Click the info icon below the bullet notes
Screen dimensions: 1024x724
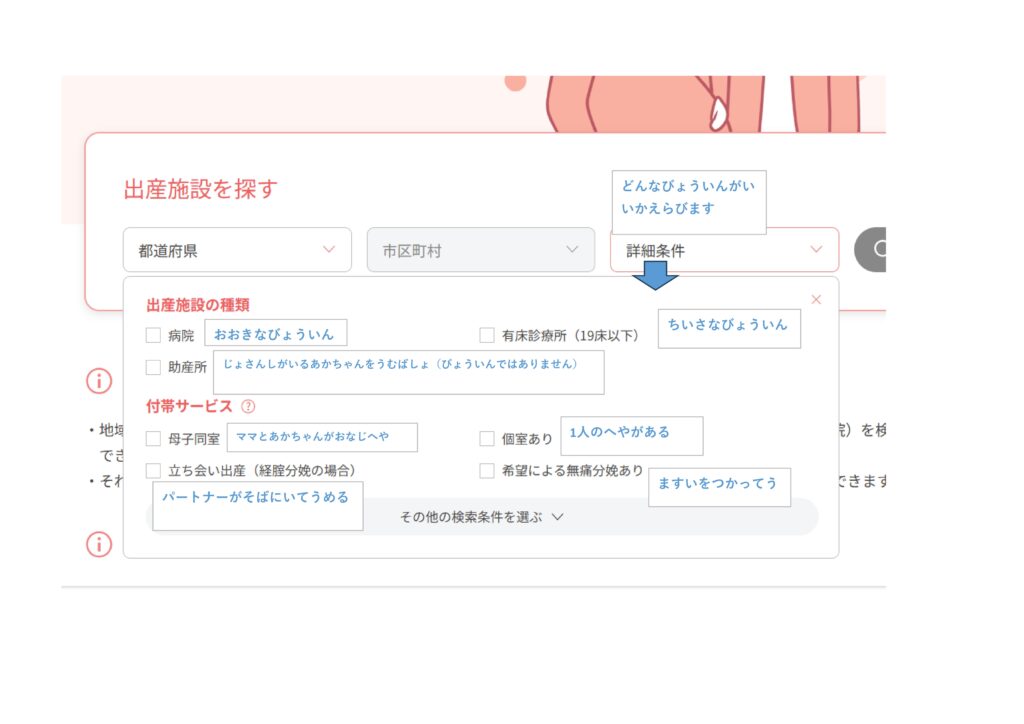tap(99, 544)
